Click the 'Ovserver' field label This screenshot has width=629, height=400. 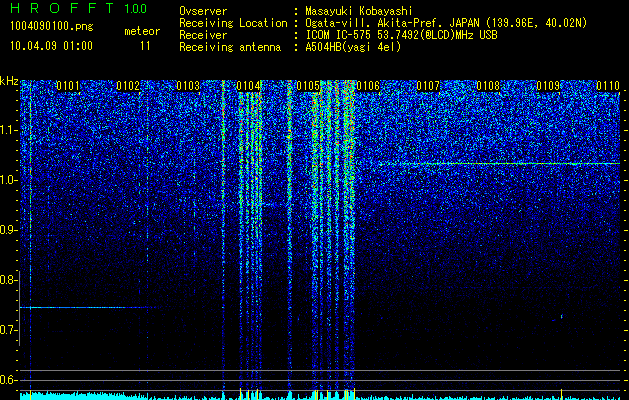tap(203, 11)
